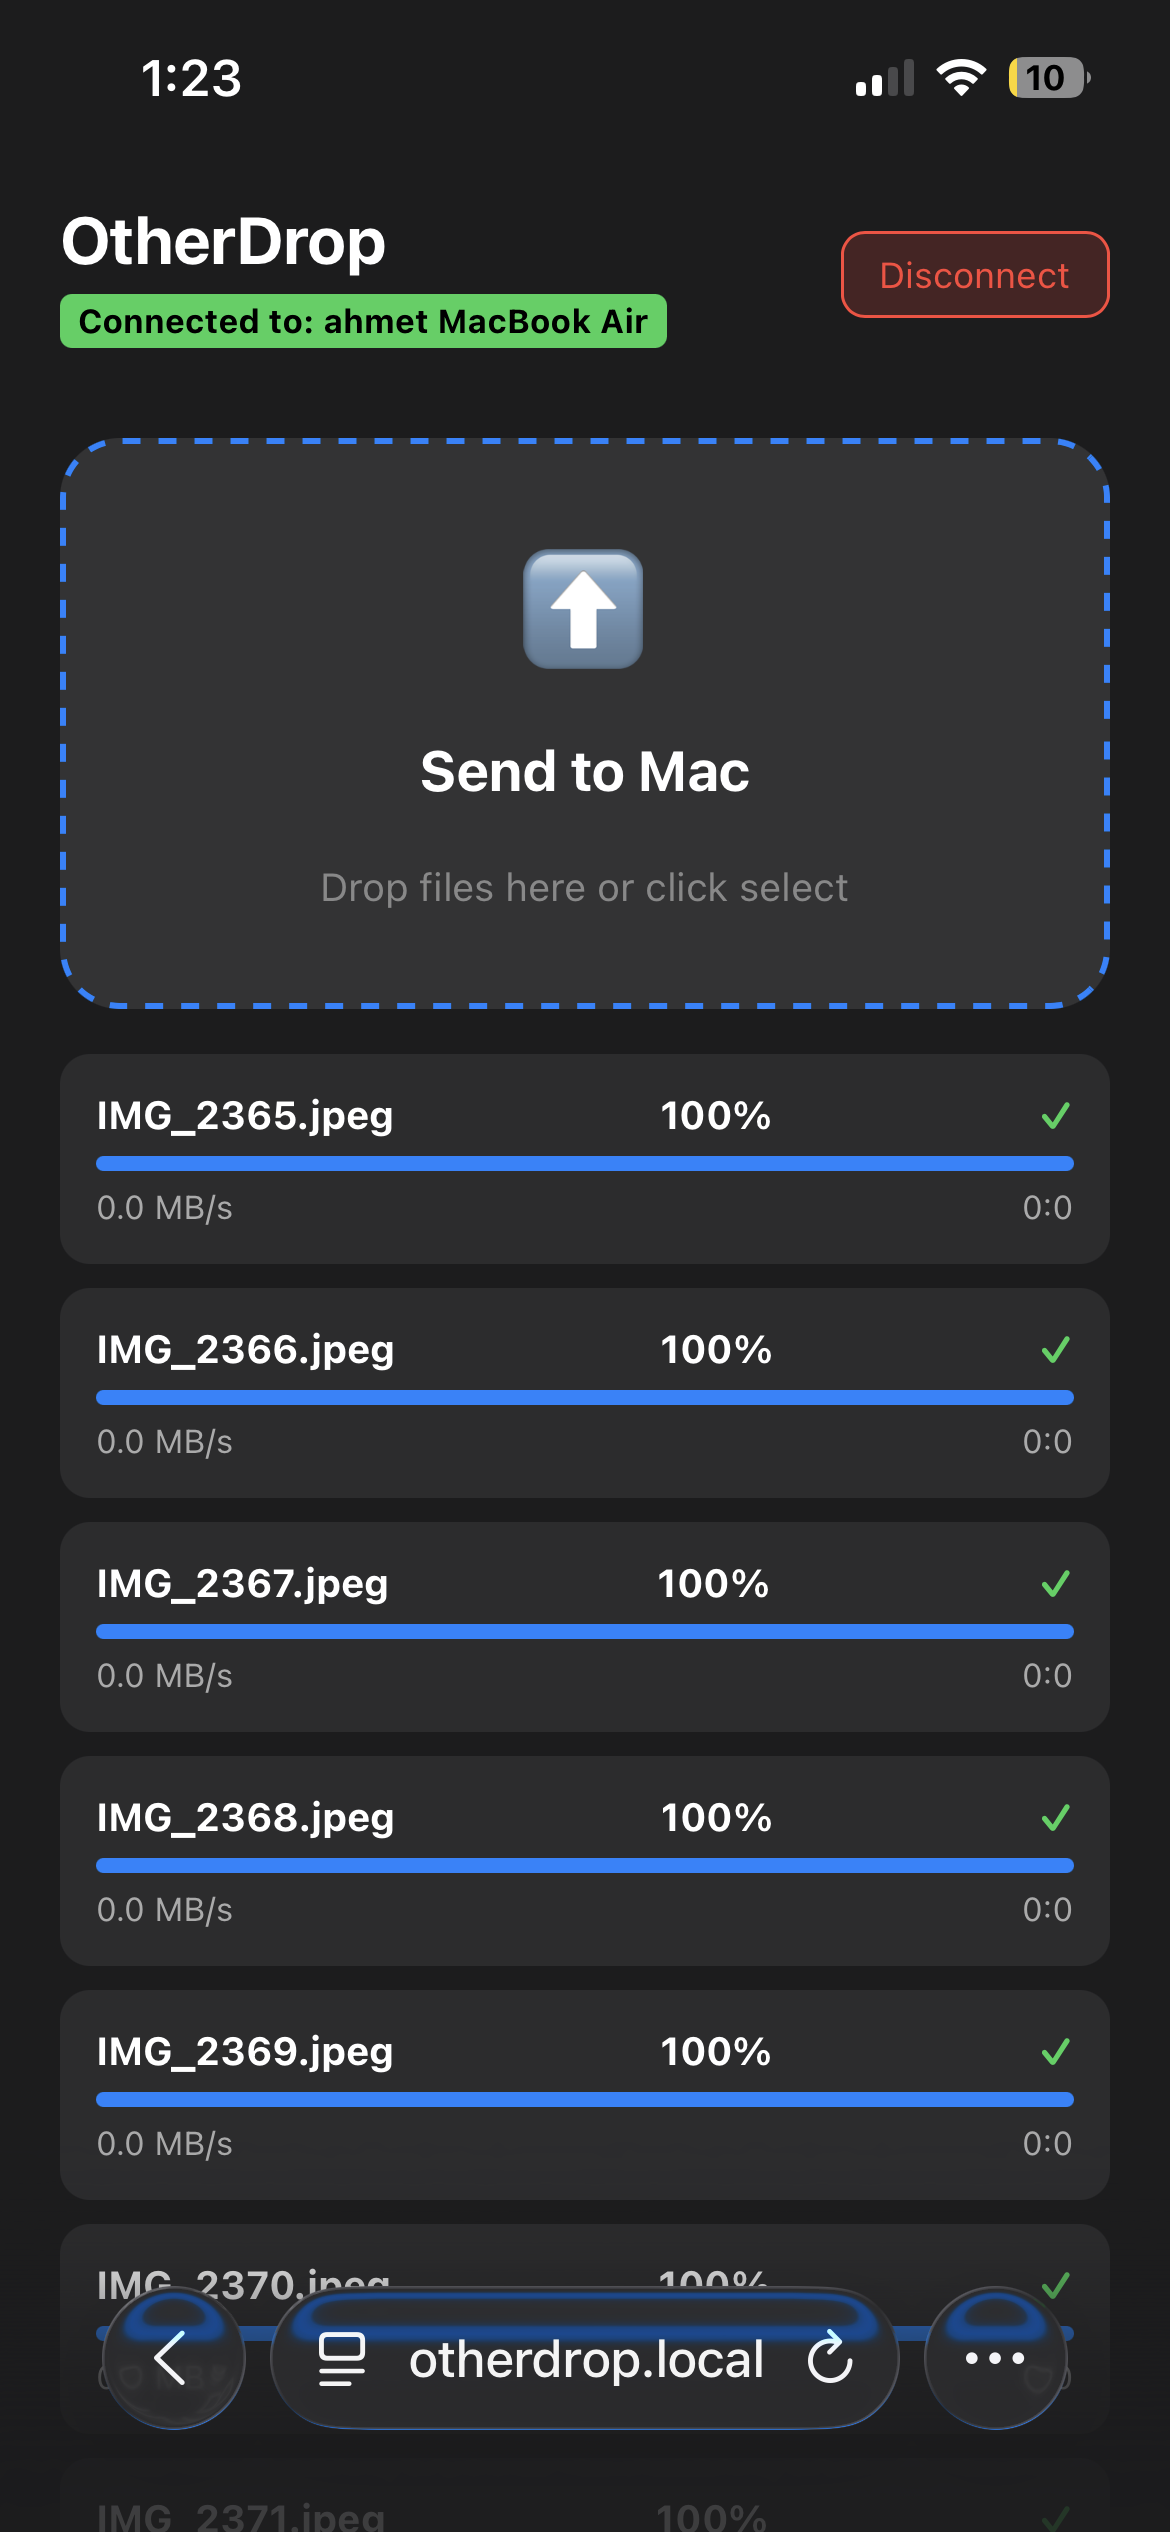1170x2532 pixels.
Task: Tap the Connected to ahmet MacBook Air badge
Action: click(363, 321)
